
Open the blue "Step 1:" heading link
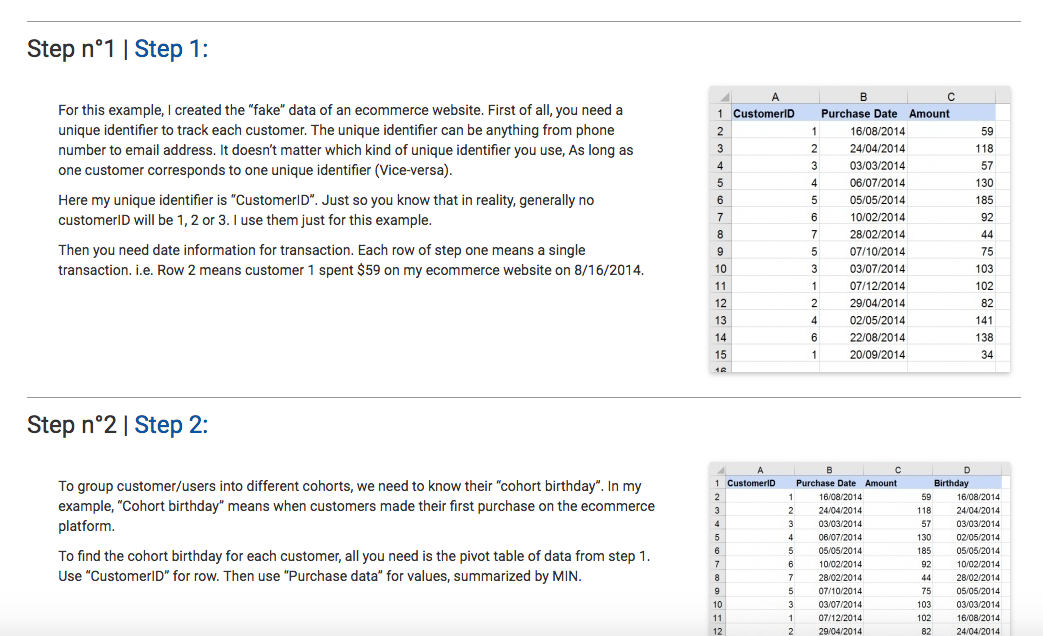click(x=171, y=49)
